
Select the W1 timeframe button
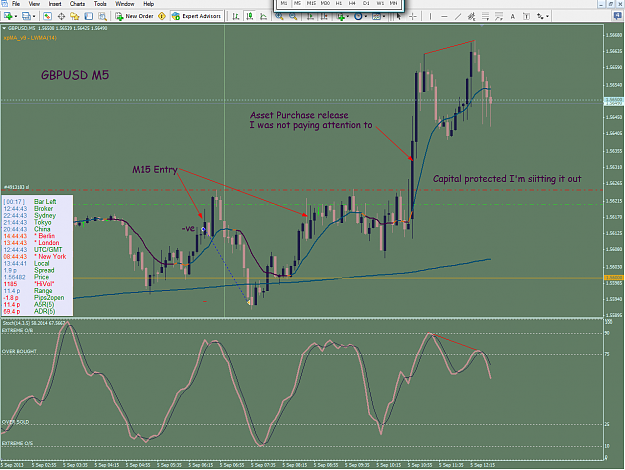[380, 3]
